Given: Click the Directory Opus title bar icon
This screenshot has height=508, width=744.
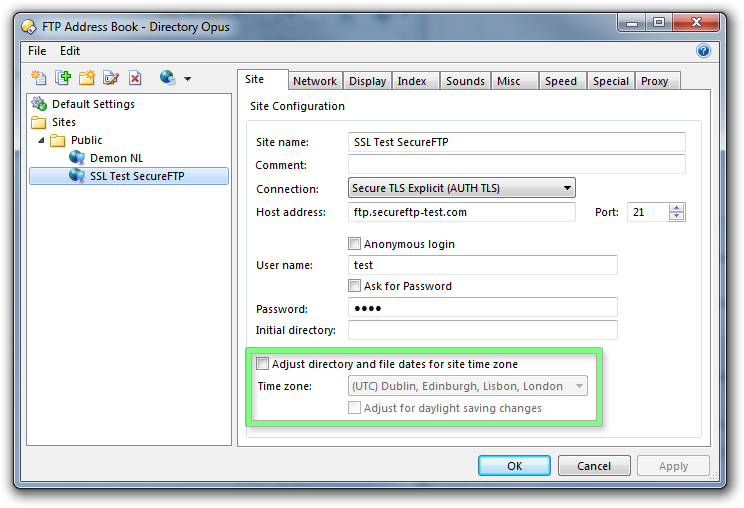Looking at the screenshot, I should point(29,27).
